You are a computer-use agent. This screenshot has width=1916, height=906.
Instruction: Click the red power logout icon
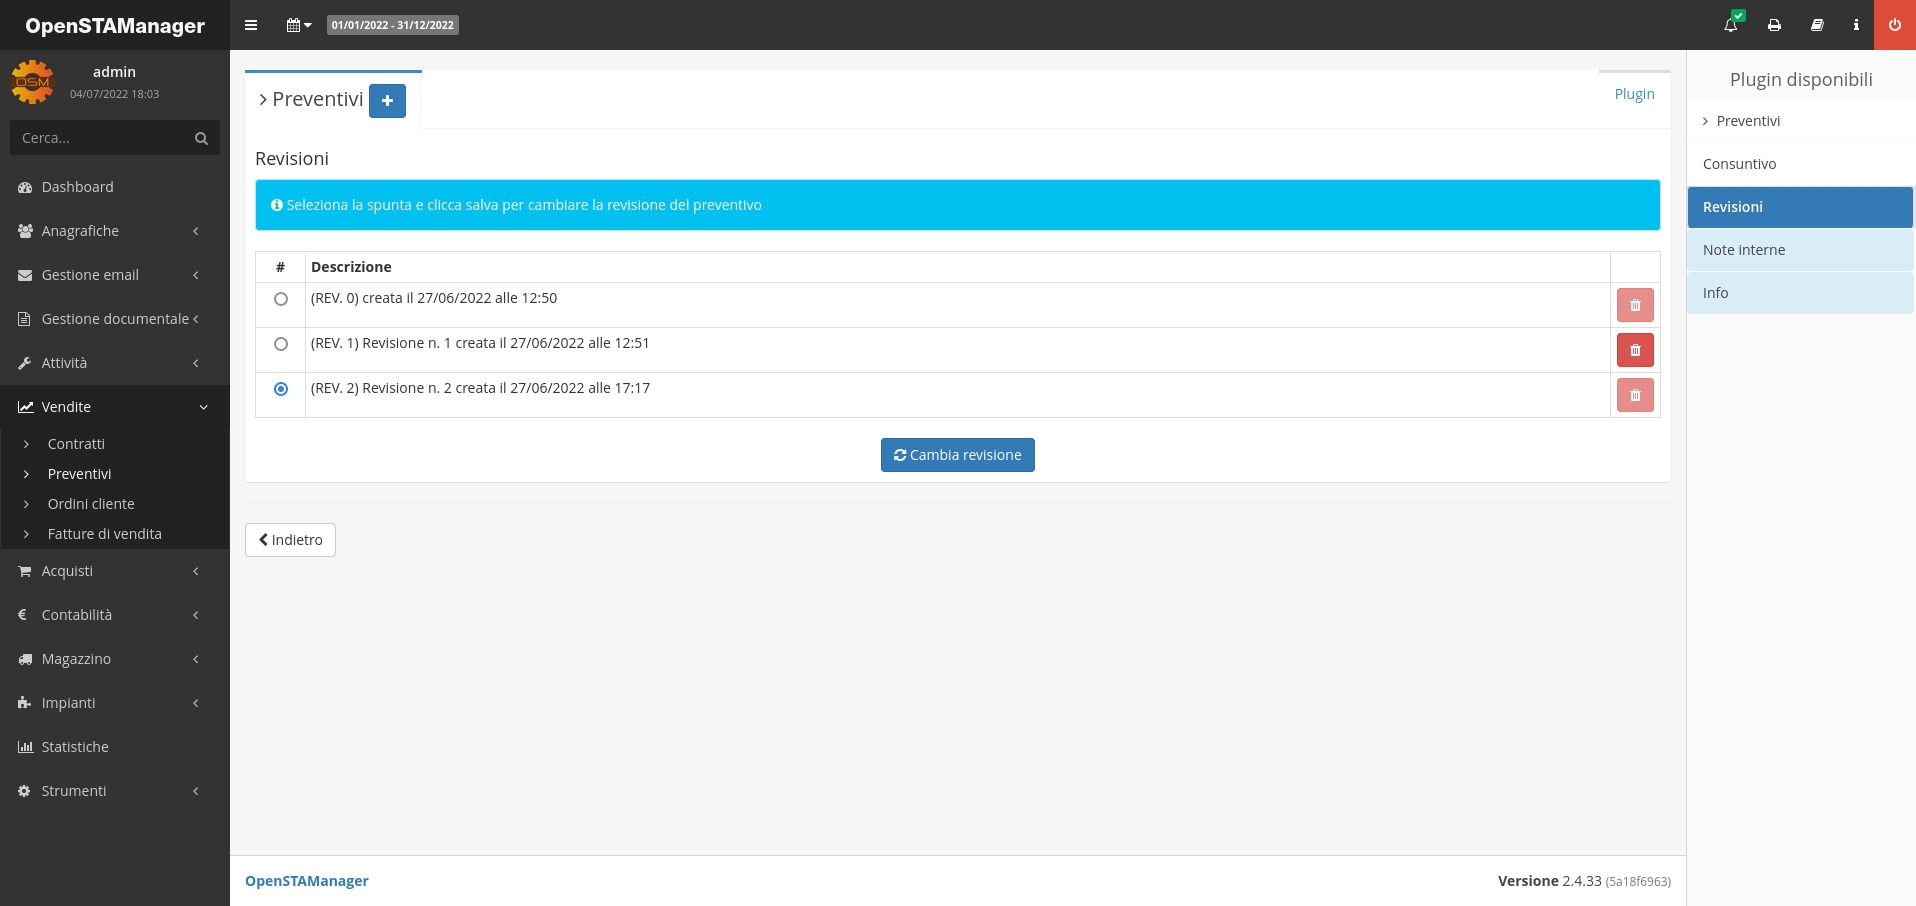pyautogui.click(x=1894, y=25)
